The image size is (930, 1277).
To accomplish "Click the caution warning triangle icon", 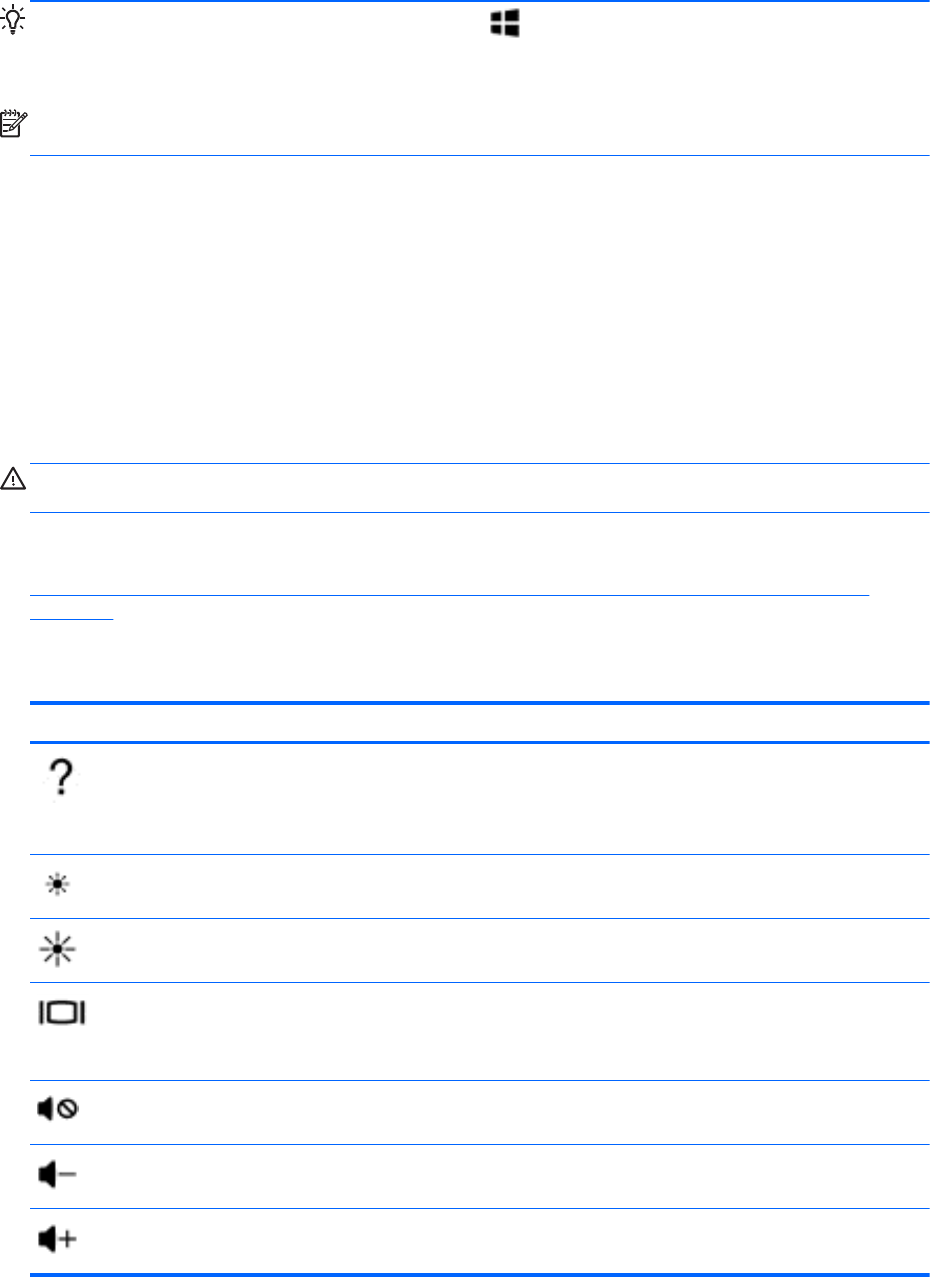I will [x=15, y=480].
